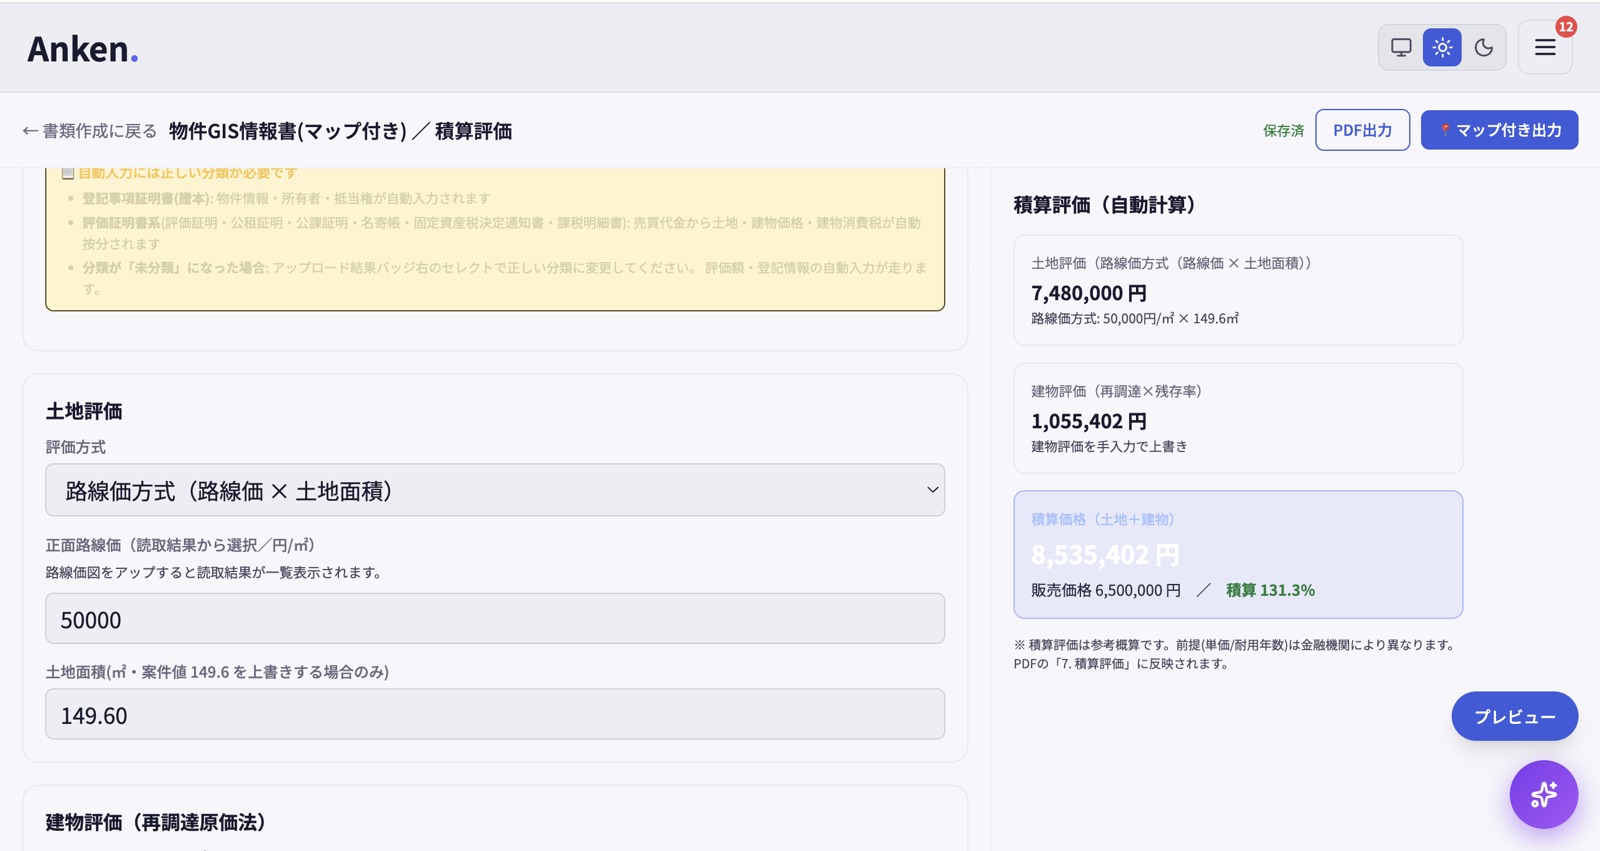The height and width of the screenshot is (851, 1600).
Task: Click 販売価格 6,500,000 円 text
Action: pyautogui.click(x=1106, y=590)
